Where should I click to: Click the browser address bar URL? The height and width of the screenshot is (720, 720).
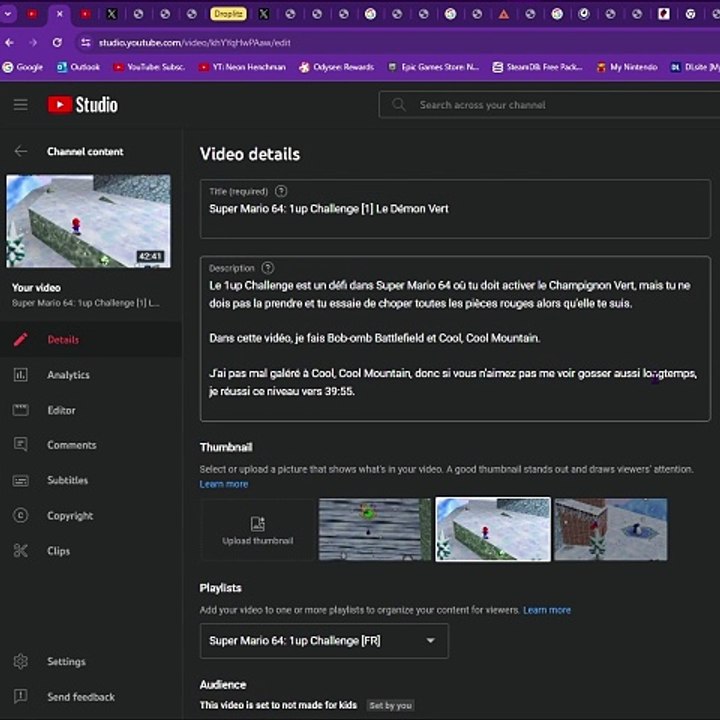(x=195, y=43)
